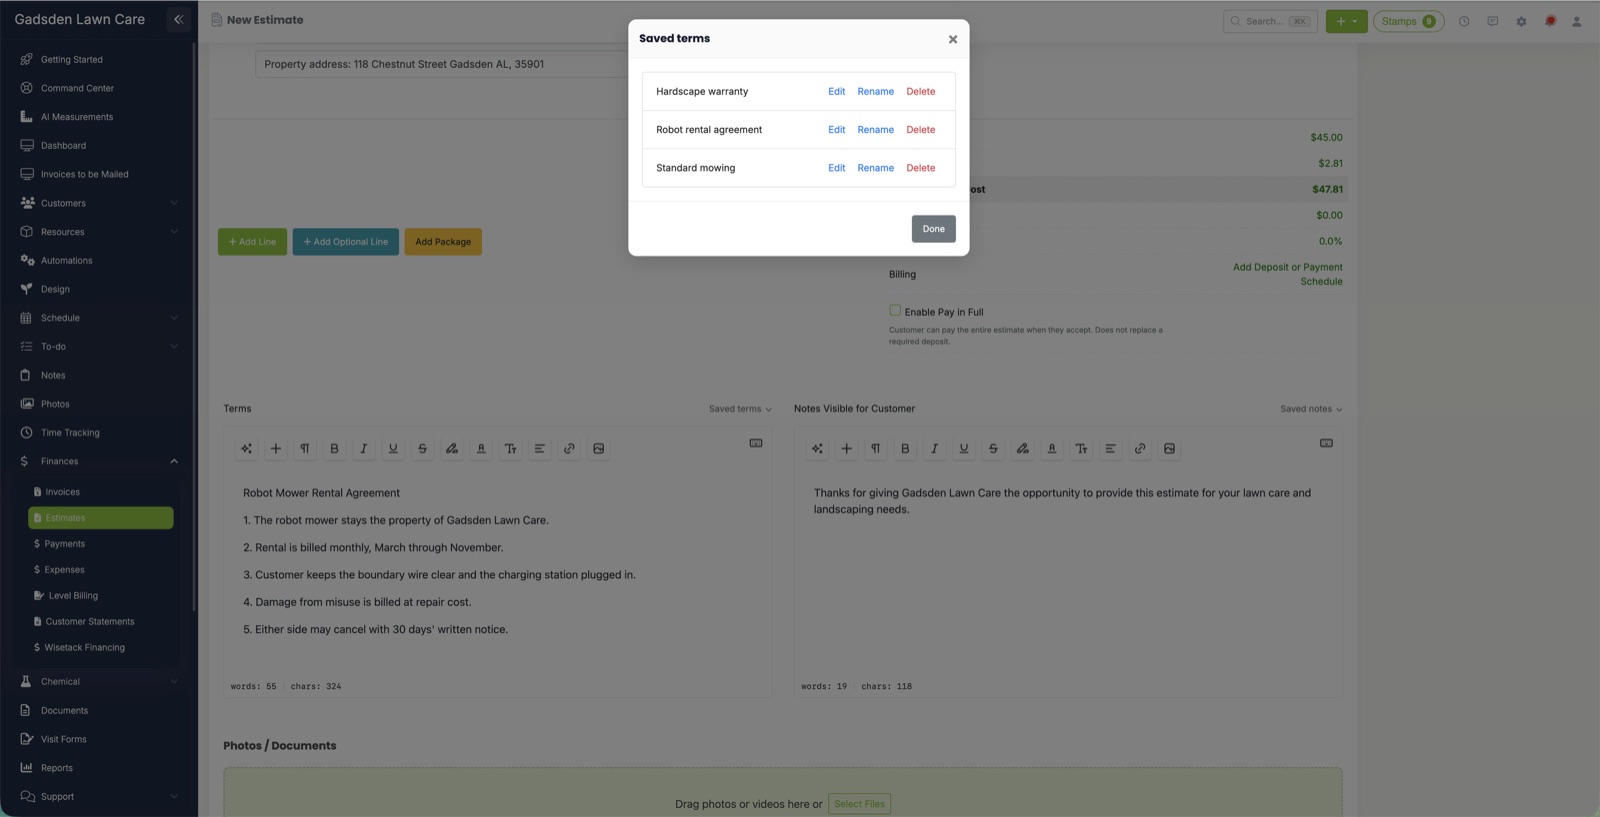Open the clock history icon in top bar
This screenshot has height=817, width=1600.
[x=1464, y=21]
